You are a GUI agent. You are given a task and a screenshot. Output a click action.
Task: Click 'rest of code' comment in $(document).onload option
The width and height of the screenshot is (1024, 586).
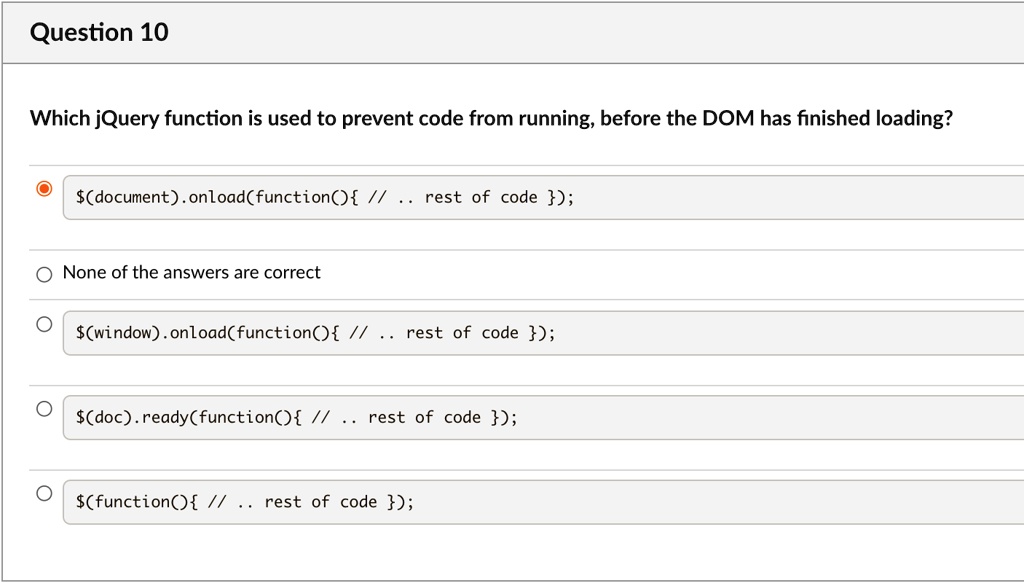coord(481,197)
